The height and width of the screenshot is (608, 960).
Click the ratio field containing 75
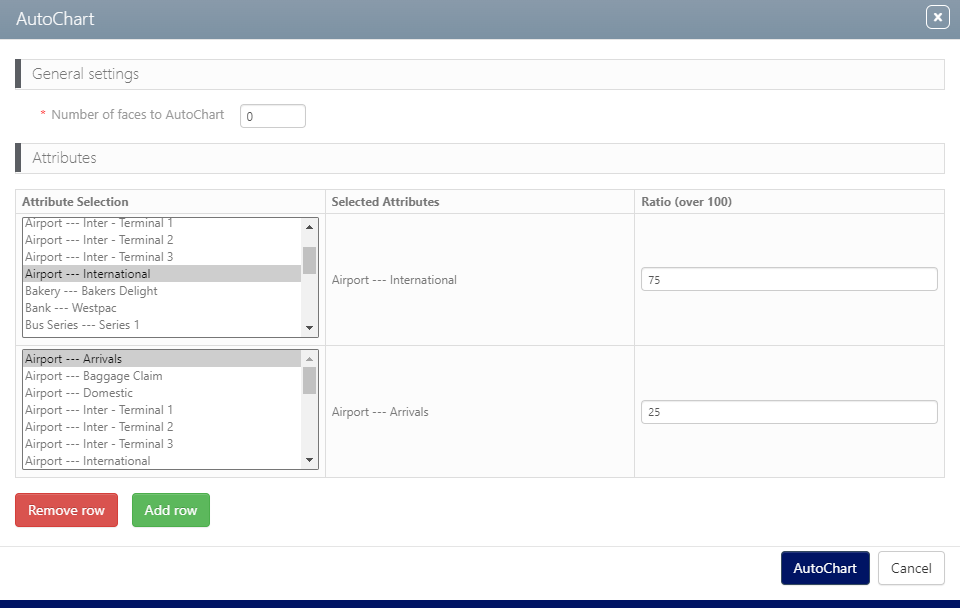tap(788, 280)
